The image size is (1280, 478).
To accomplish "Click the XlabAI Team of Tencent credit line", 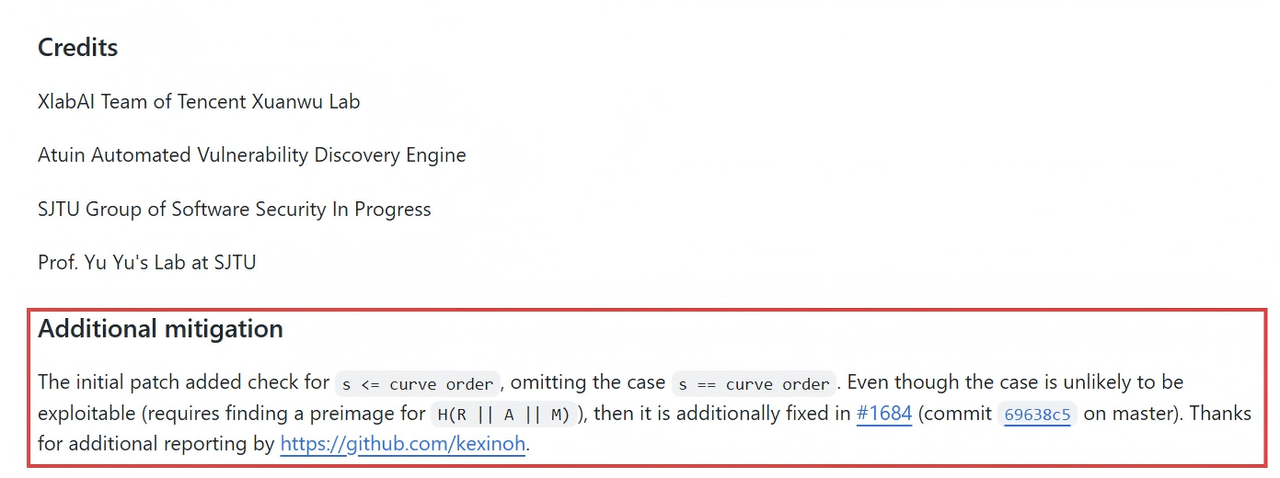I will (x=199, y=101).
